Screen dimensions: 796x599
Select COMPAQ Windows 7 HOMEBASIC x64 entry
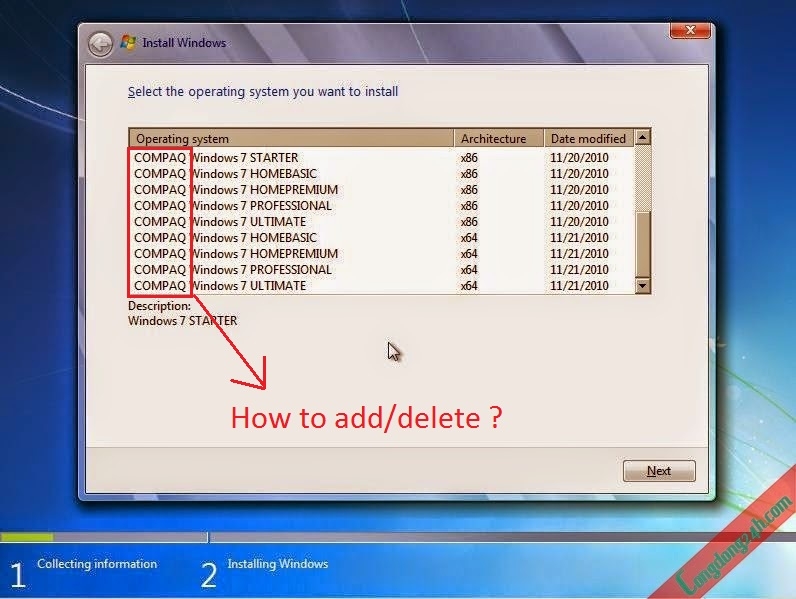click(x=382, y=238)
